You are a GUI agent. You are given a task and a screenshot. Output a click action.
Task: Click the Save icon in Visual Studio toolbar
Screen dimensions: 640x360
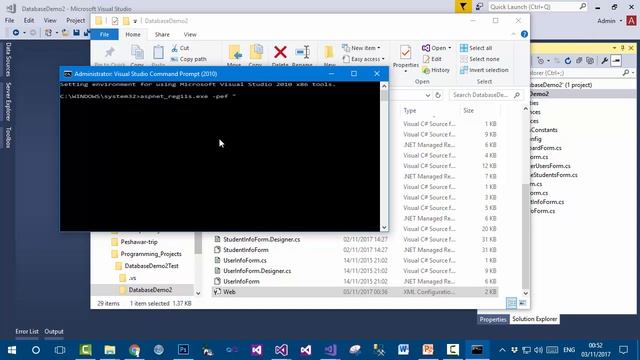76,32
